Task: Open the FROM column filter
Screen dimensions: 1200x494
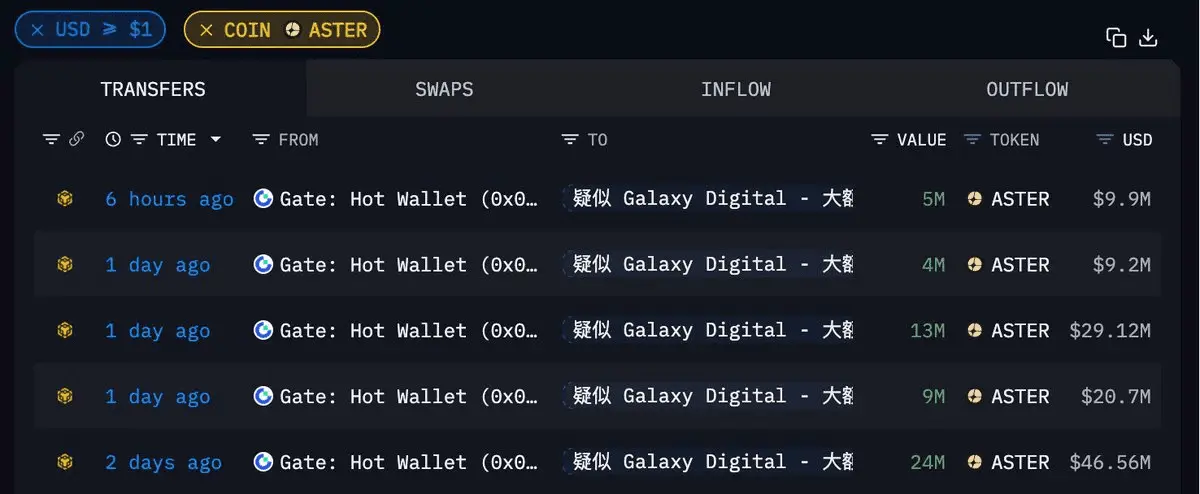Action: (x=260, y=140)
